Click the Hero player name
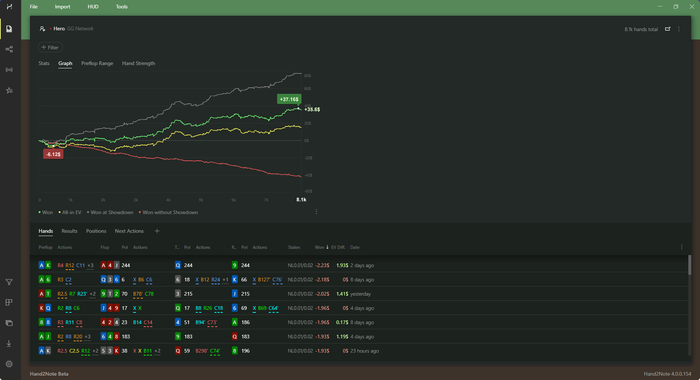The width and height of the screenshot is (700, 380). (x=59, y=29)
